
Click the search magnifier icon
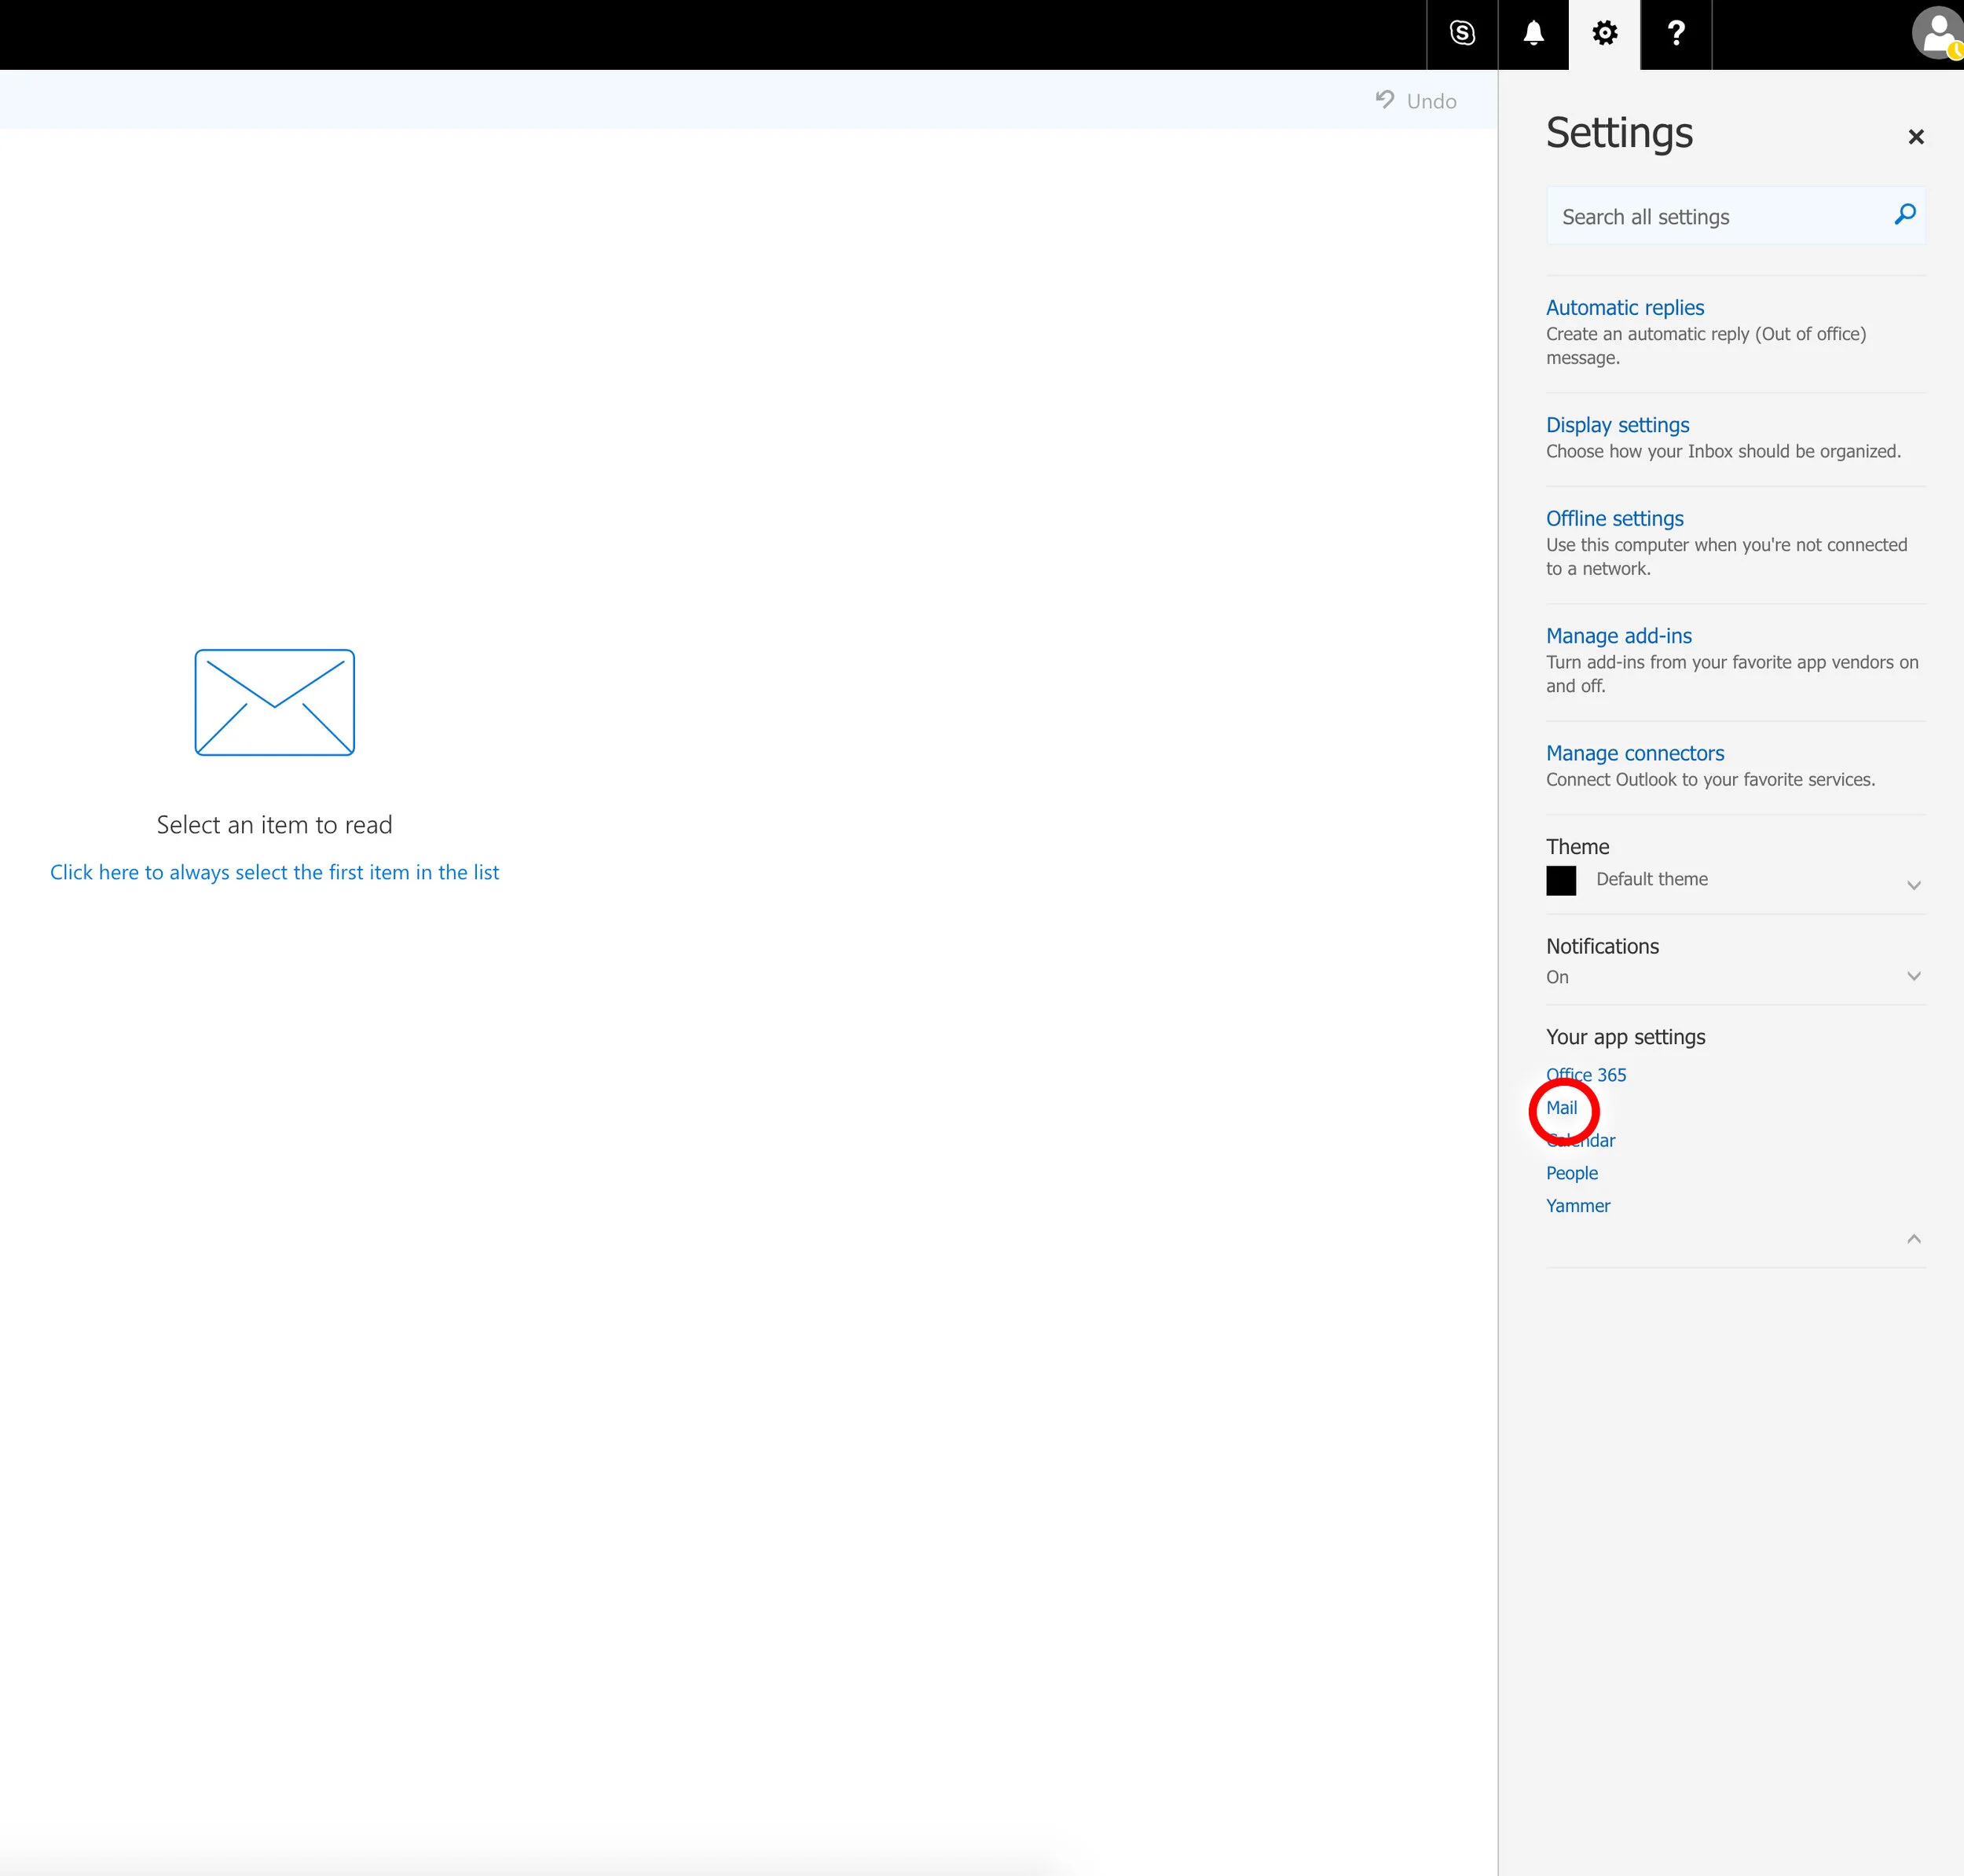tap(1904, 215)
